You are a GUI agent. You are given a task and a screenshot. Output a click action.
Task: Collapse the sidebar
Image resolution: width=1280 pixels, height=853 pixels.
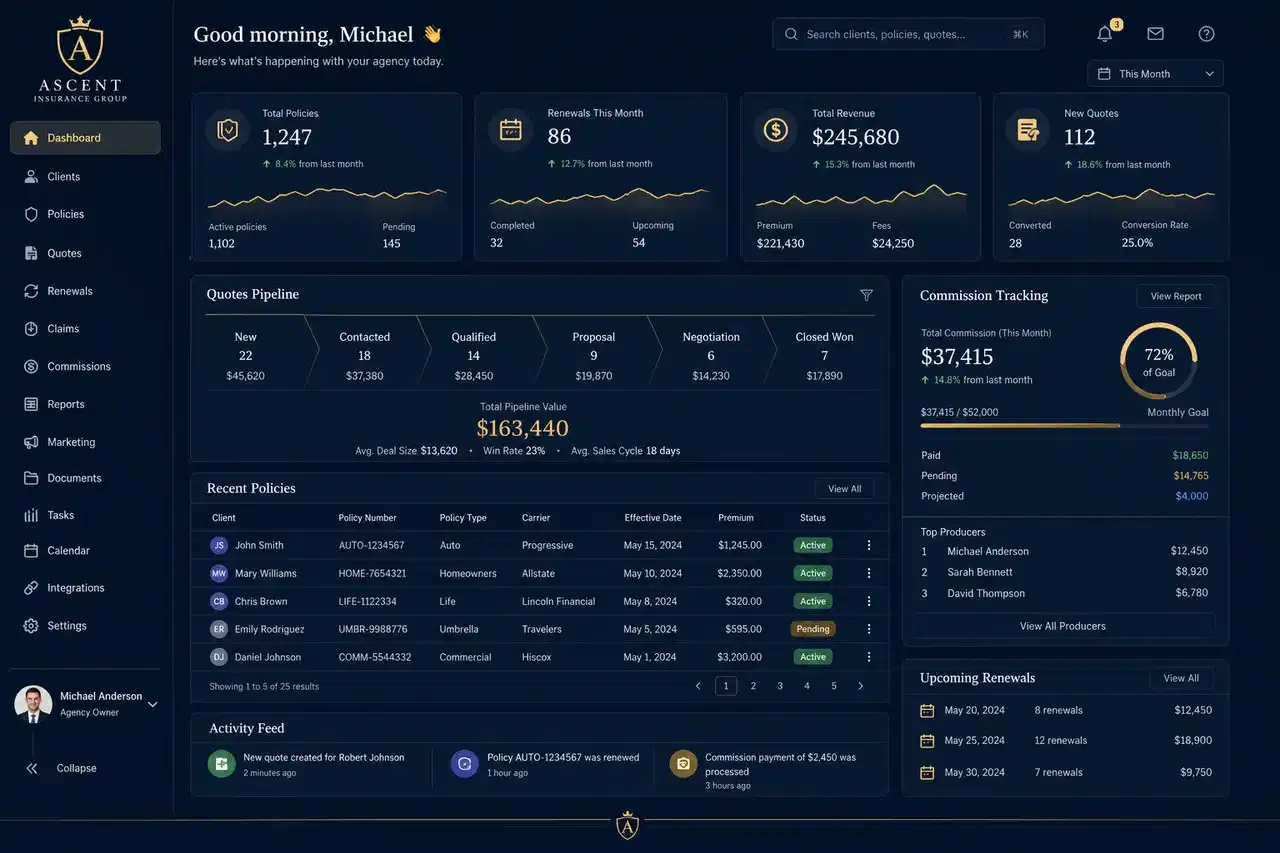click(x=62, y=768)
